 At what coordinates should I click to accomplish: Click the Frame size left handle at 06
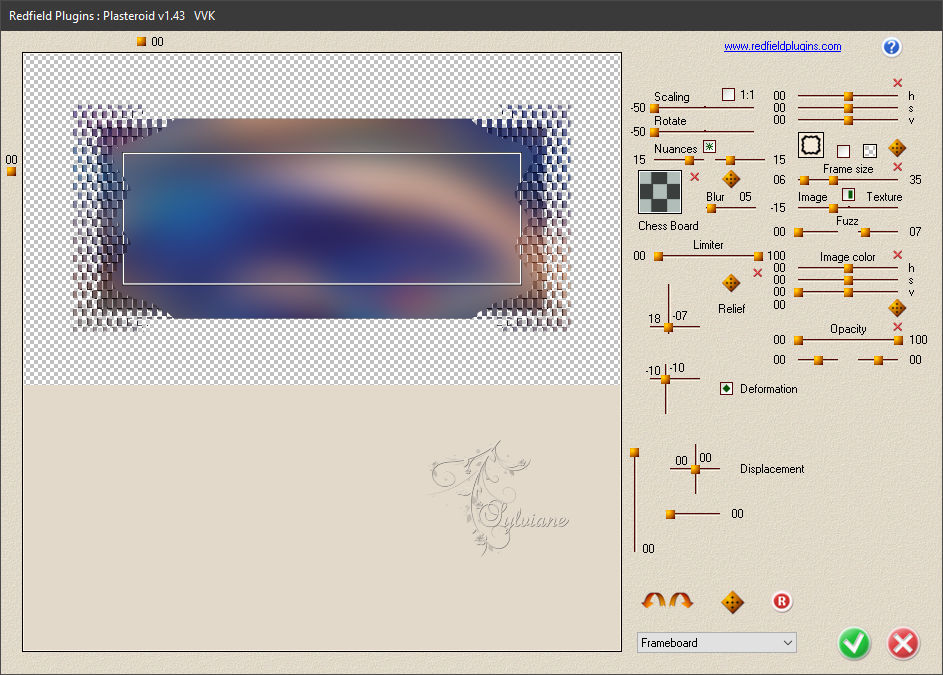pyautogui.click(x=804, y=180)
